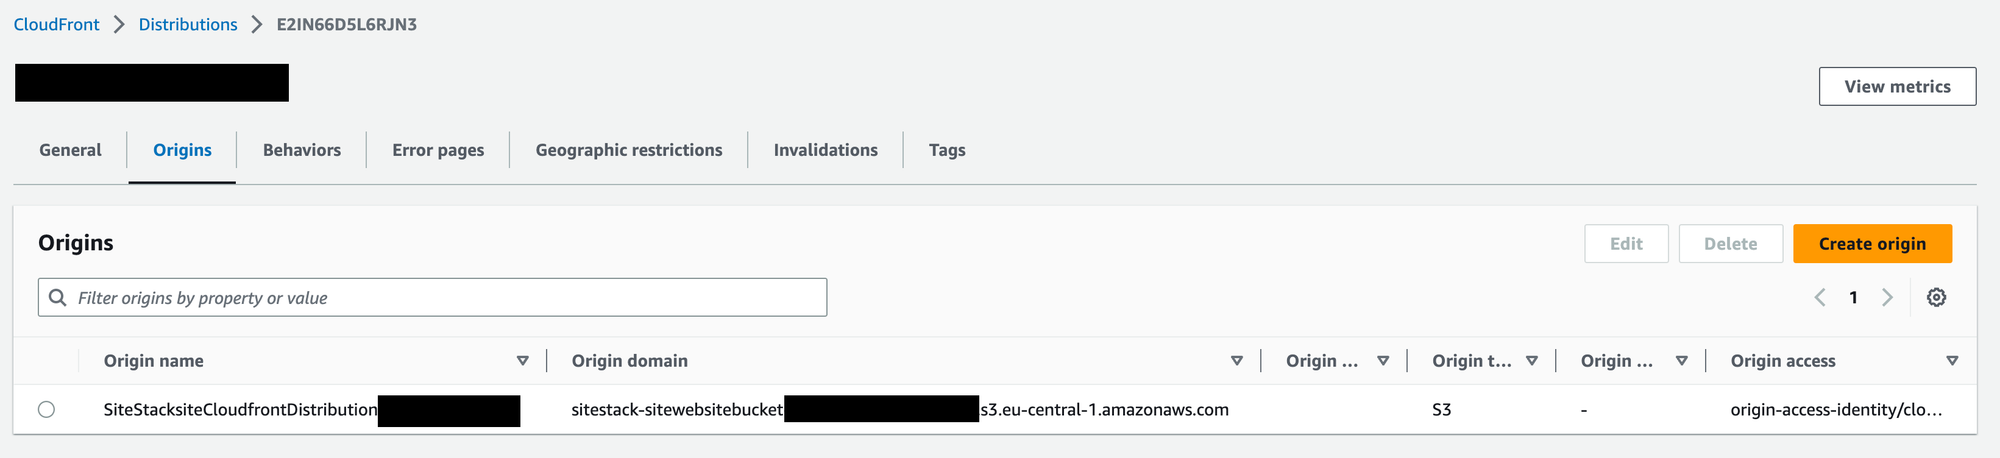Focus the Filter origins search field
The width and height of the screenshot is (2000, 458).
[x=440, y=298]
